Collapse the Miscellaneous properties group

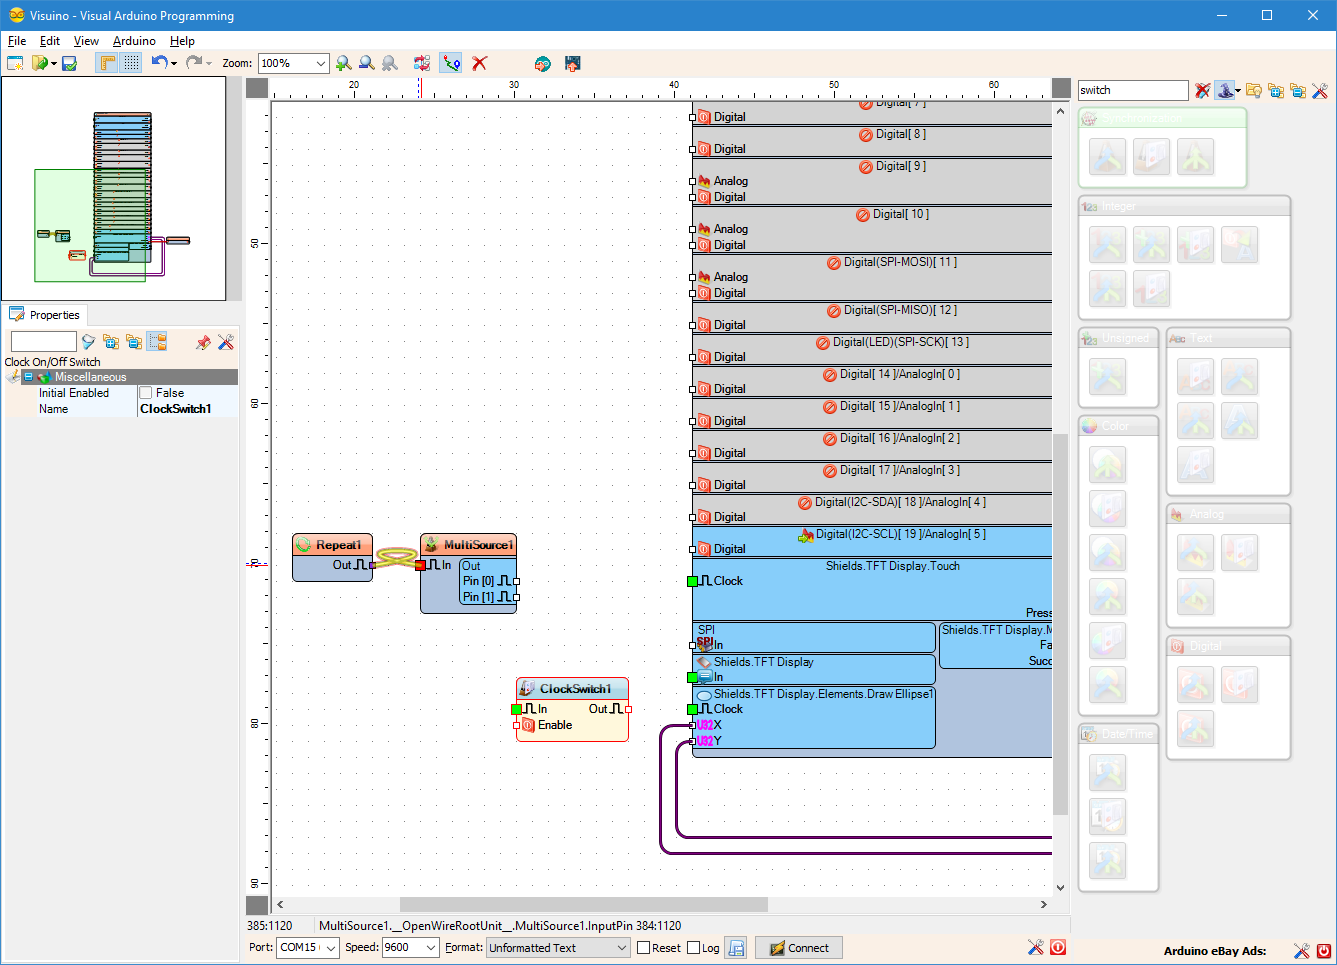pos(28,377)
